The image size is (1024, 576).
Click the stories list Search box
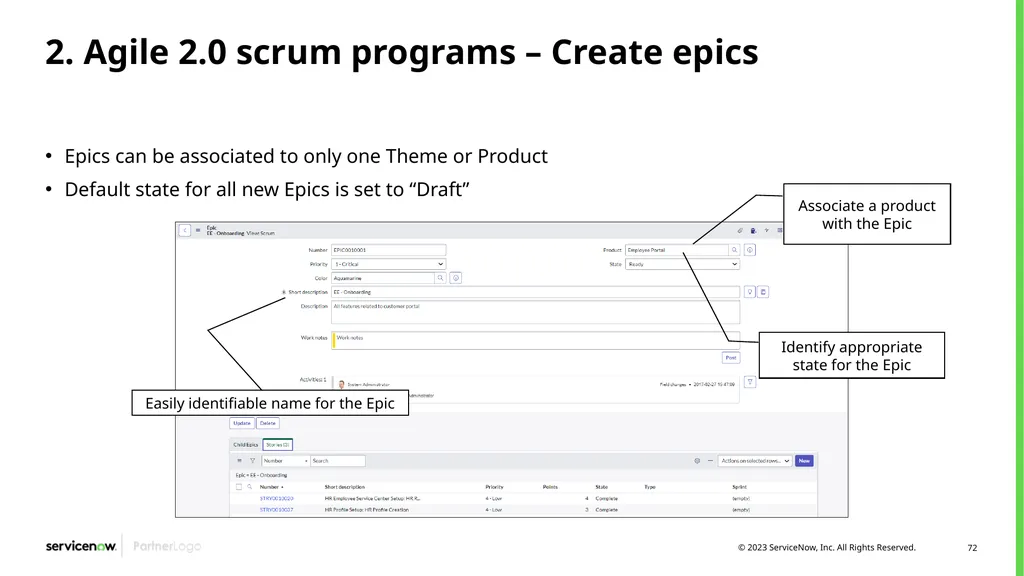(x=338, y=461)
